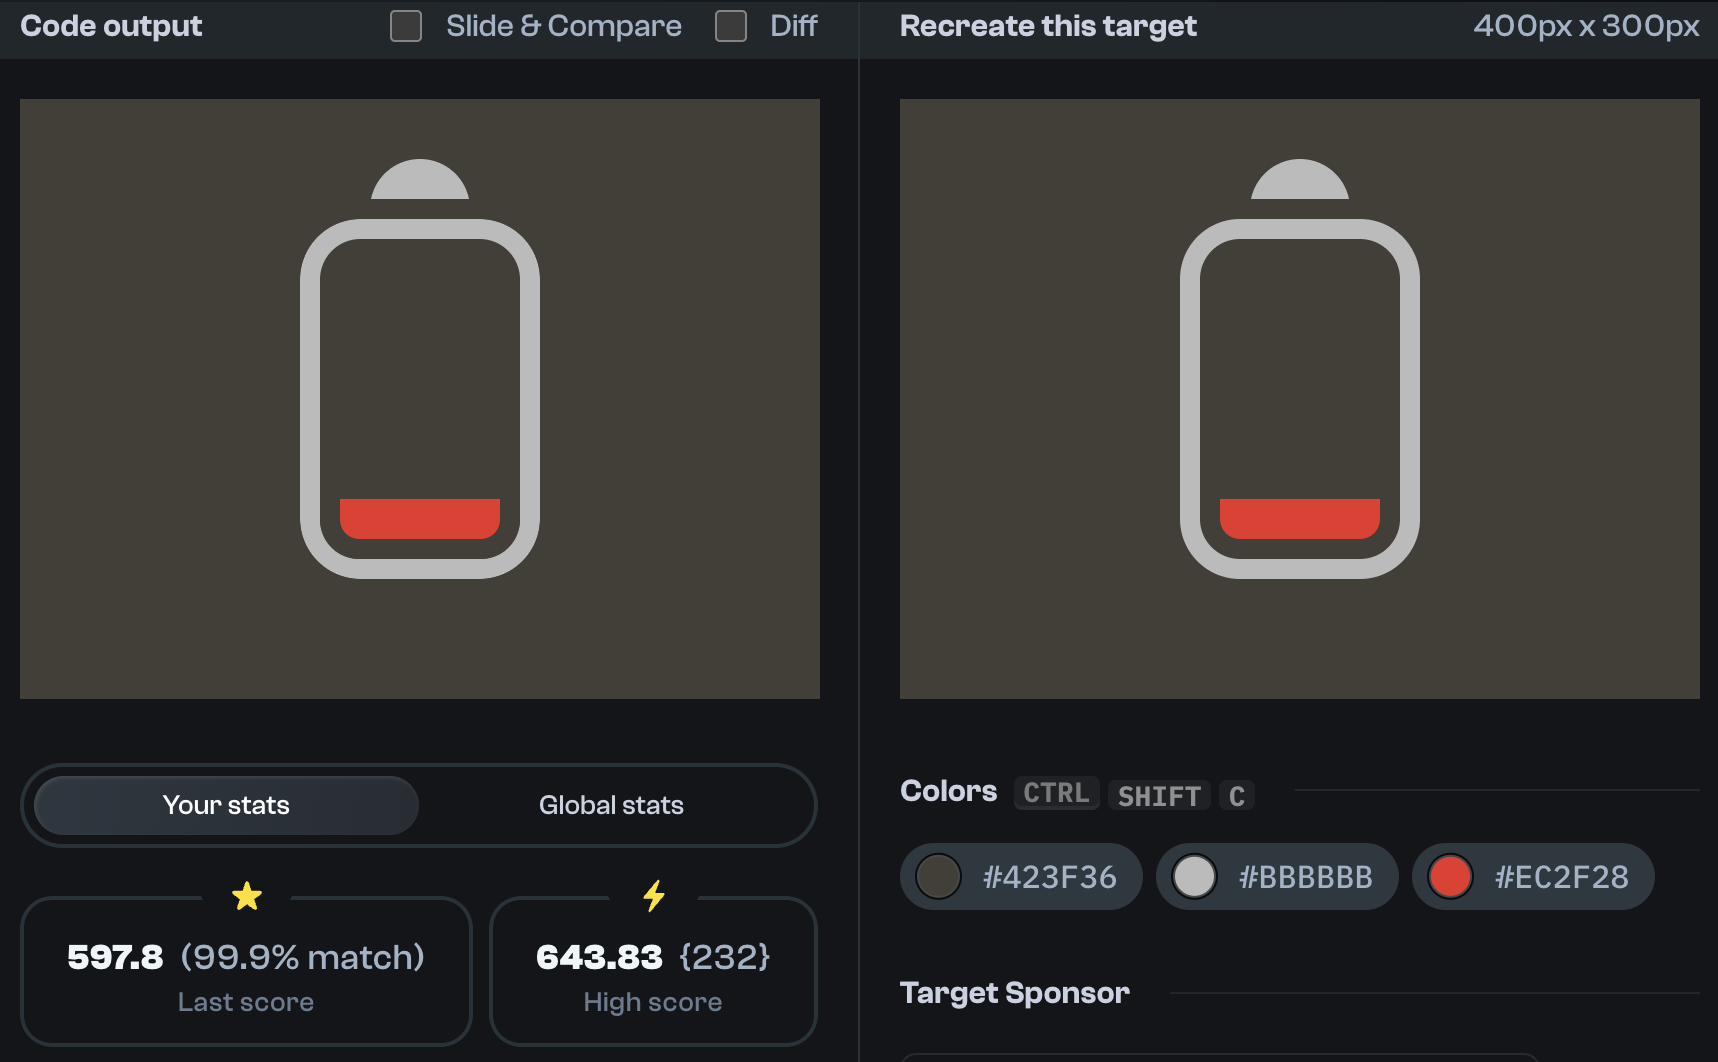The height and width of the screenshot is (1062, 1718).
Task: Expand the Target Sponsor section
Action: (1014, 993)
